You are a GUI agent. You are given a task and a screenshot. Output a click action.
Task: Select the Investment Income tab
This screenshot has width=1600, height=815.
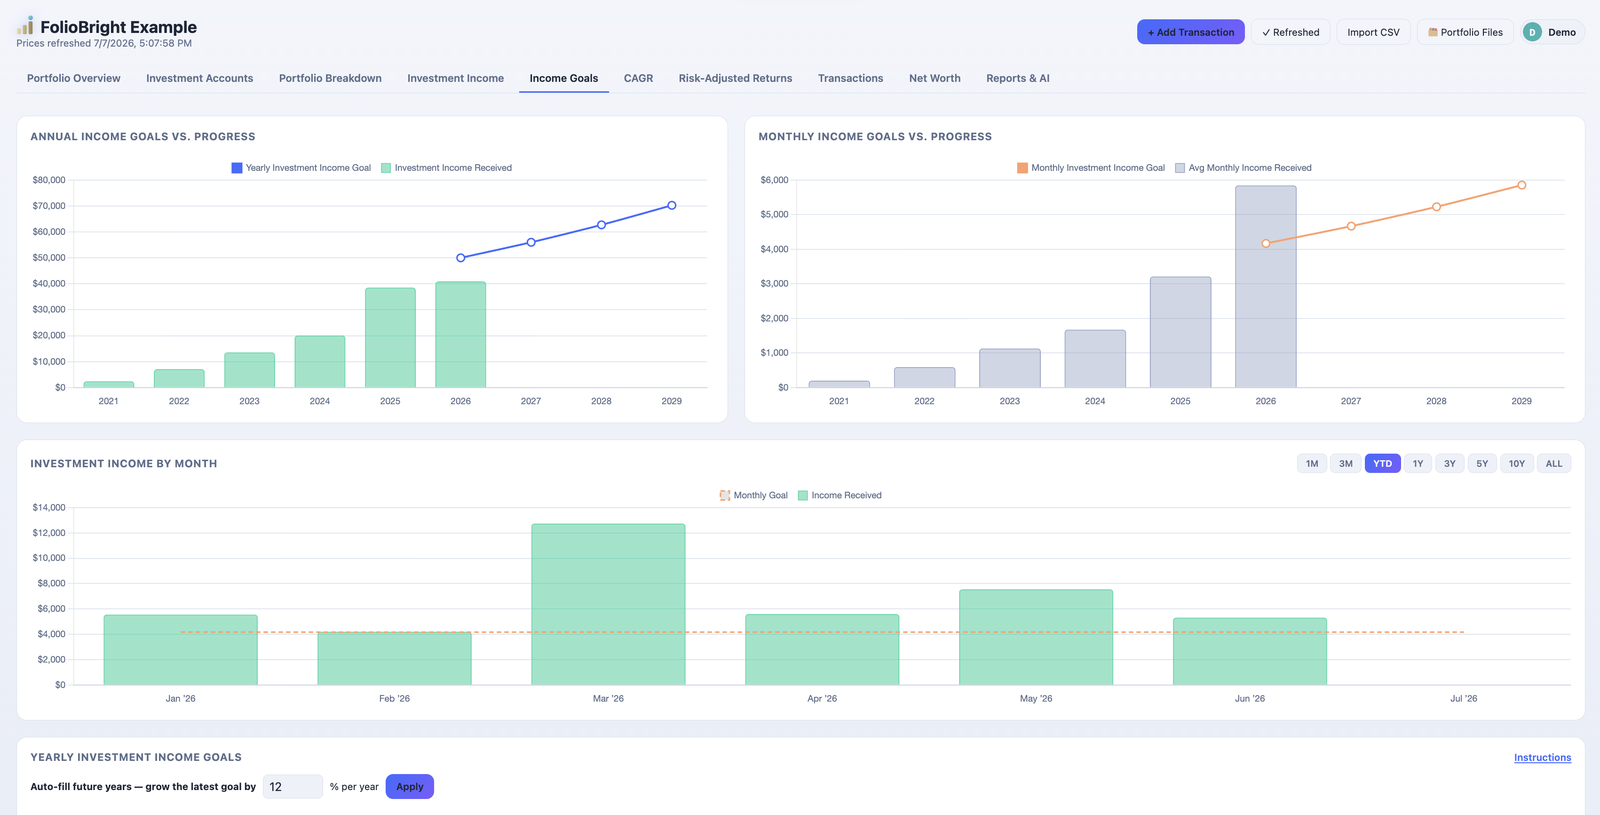click(455, 78)
